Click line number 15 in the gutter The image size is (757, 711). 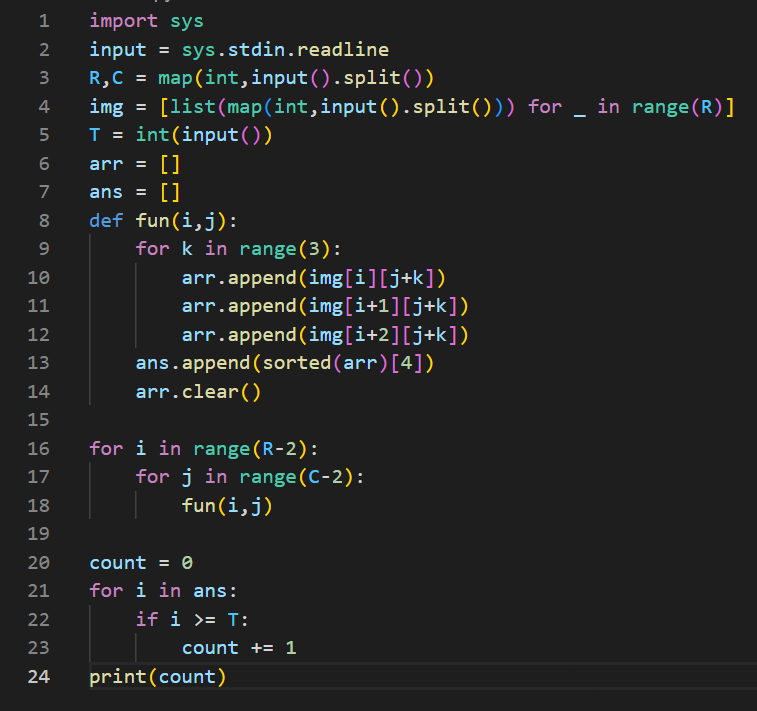39,420
